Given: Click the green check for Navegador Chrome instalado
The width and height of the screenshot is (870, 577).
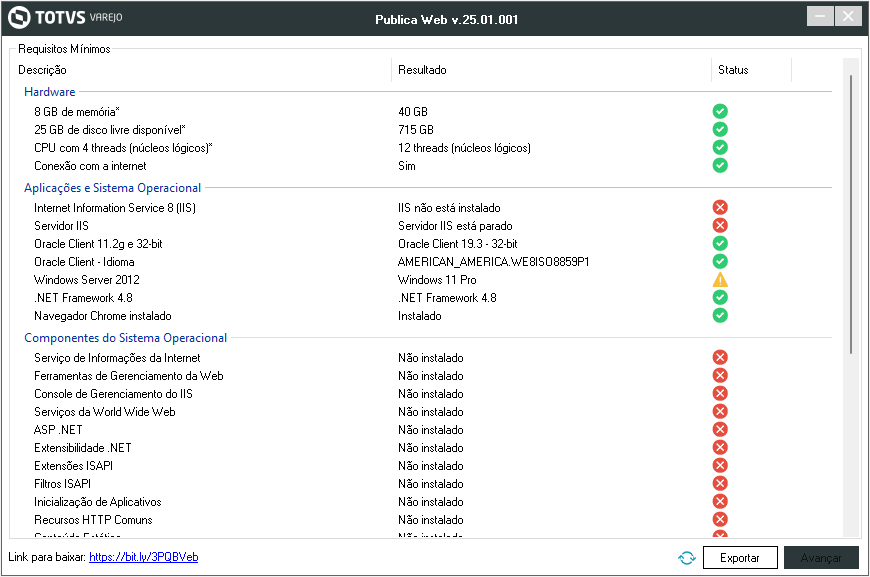Looking at the screenshot, I should pyautogui.click(x=720, y=315).
